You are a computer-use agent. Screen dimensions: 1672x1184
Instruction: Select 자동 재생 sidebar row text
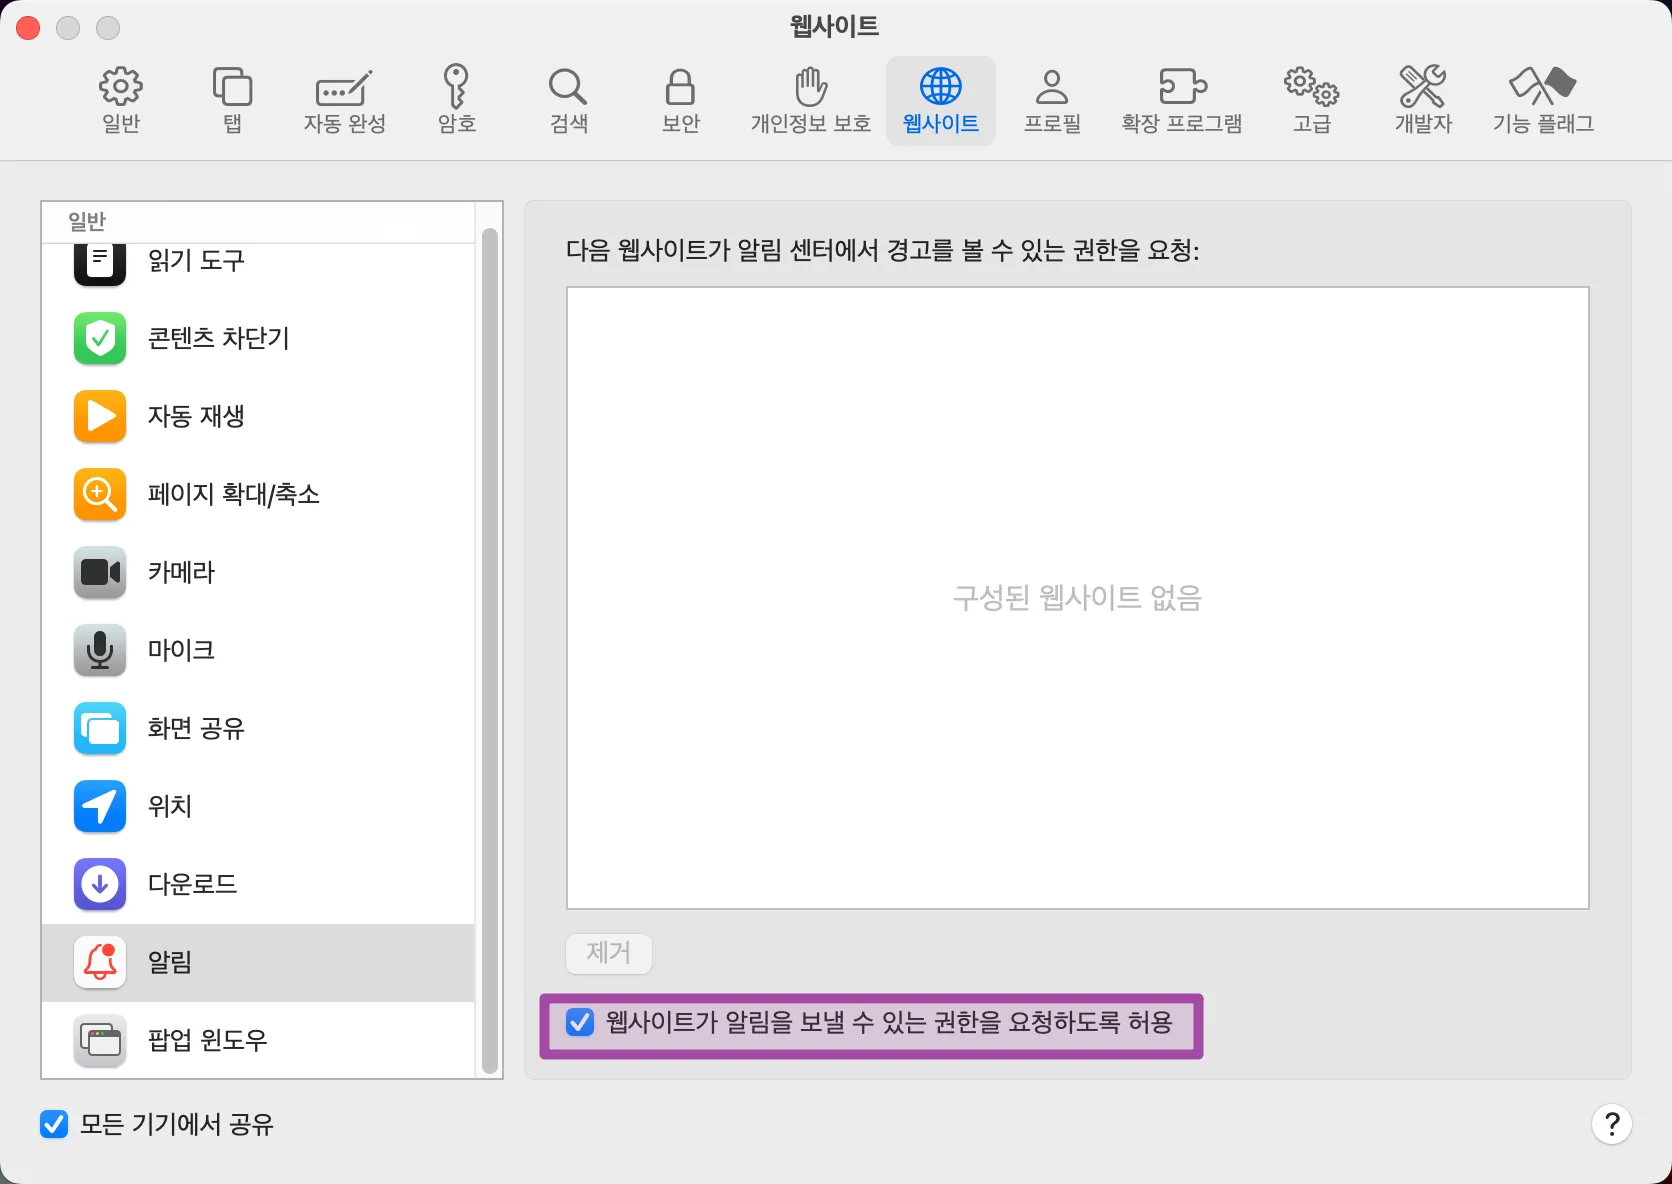point(196,416)
